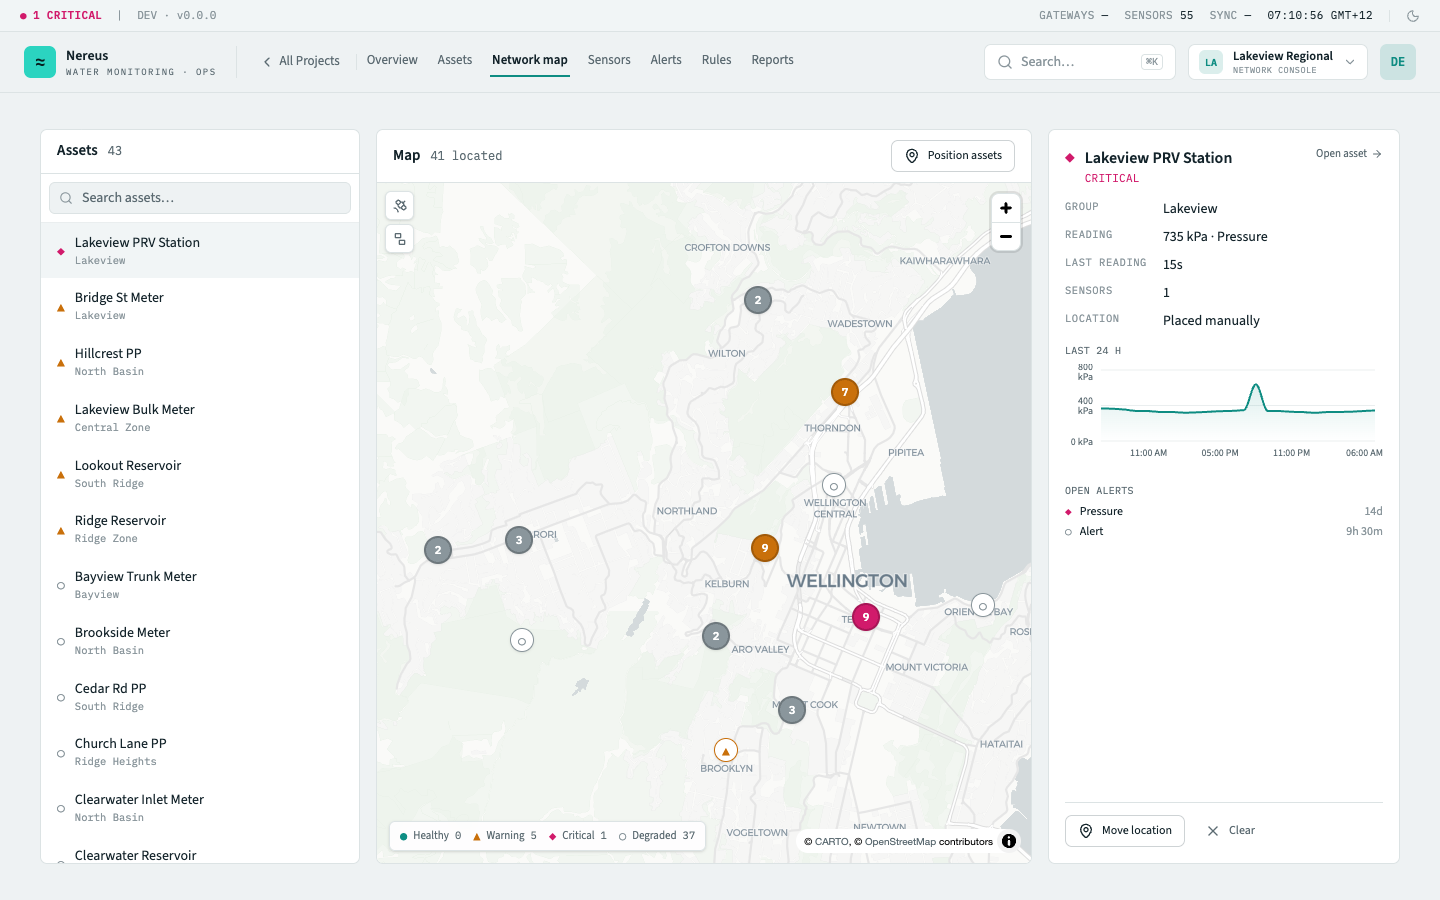The image size is (1440, 900).
Task: Toggle Critical filter in map legend
Action: click(x=578, y=836)
